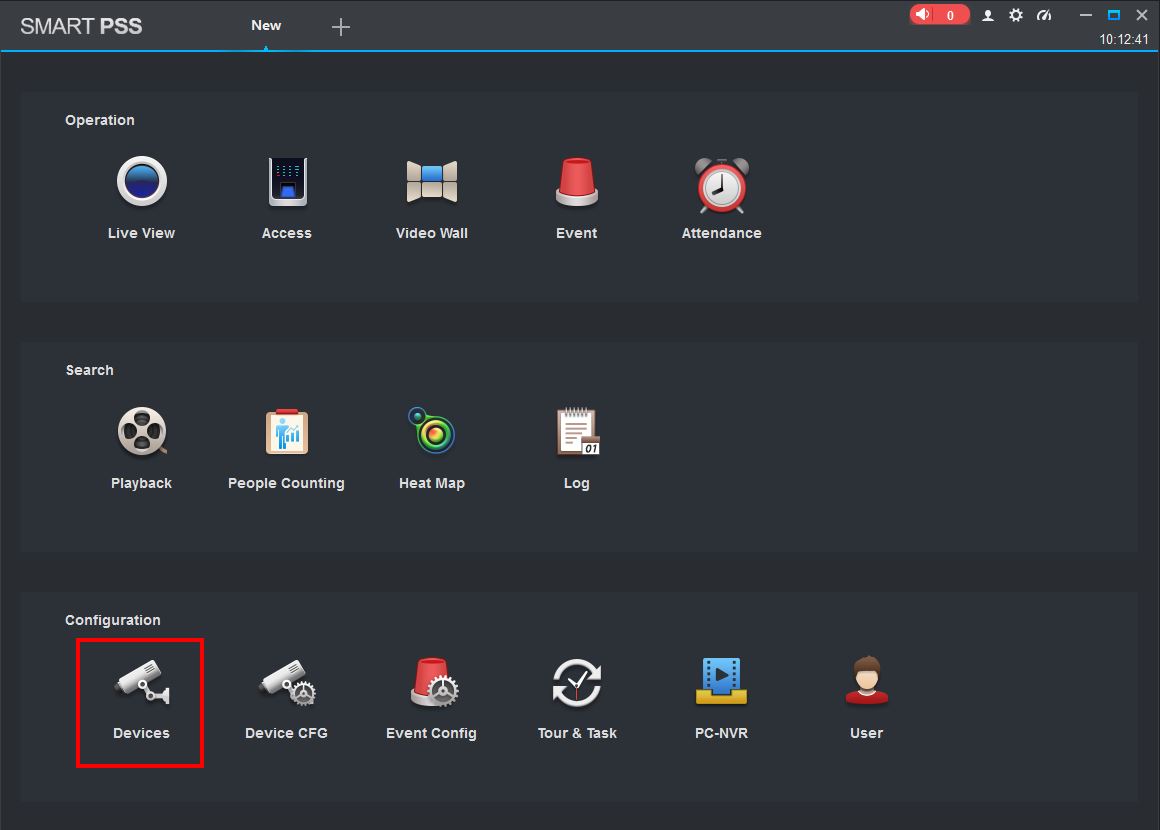Click the SMART PSS logo text

(x=81, y=26)
